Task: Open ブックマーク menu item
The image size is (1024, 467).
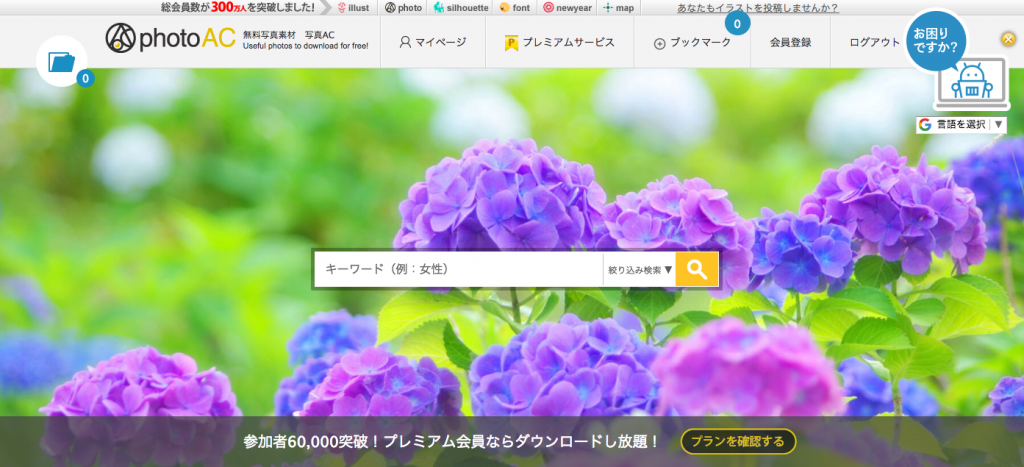Action: point(692,42)
